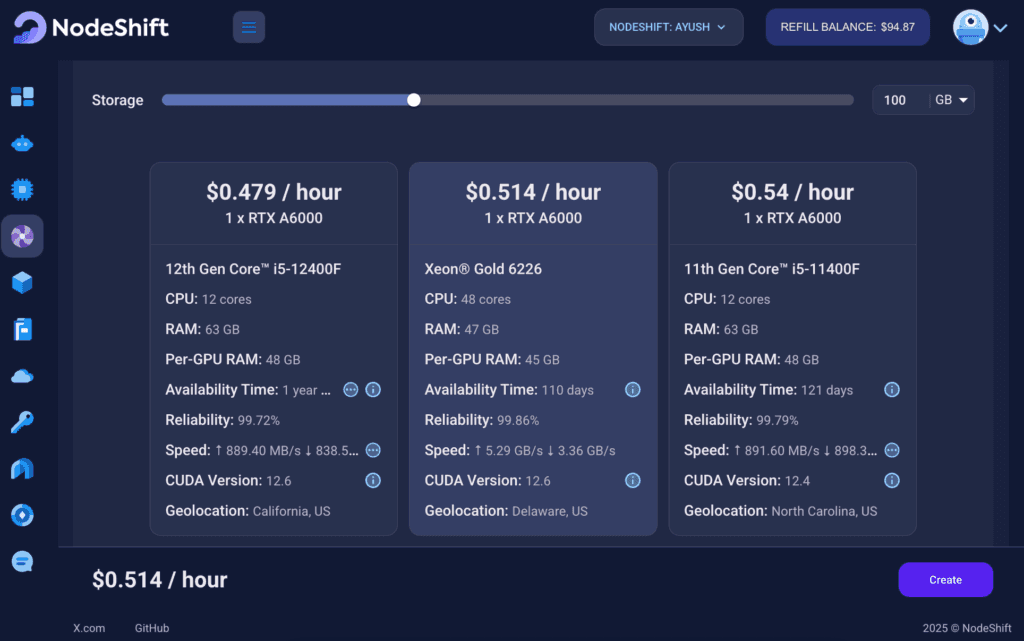
Task: Open the document files icon in sidebar
Action: (22, 330)
